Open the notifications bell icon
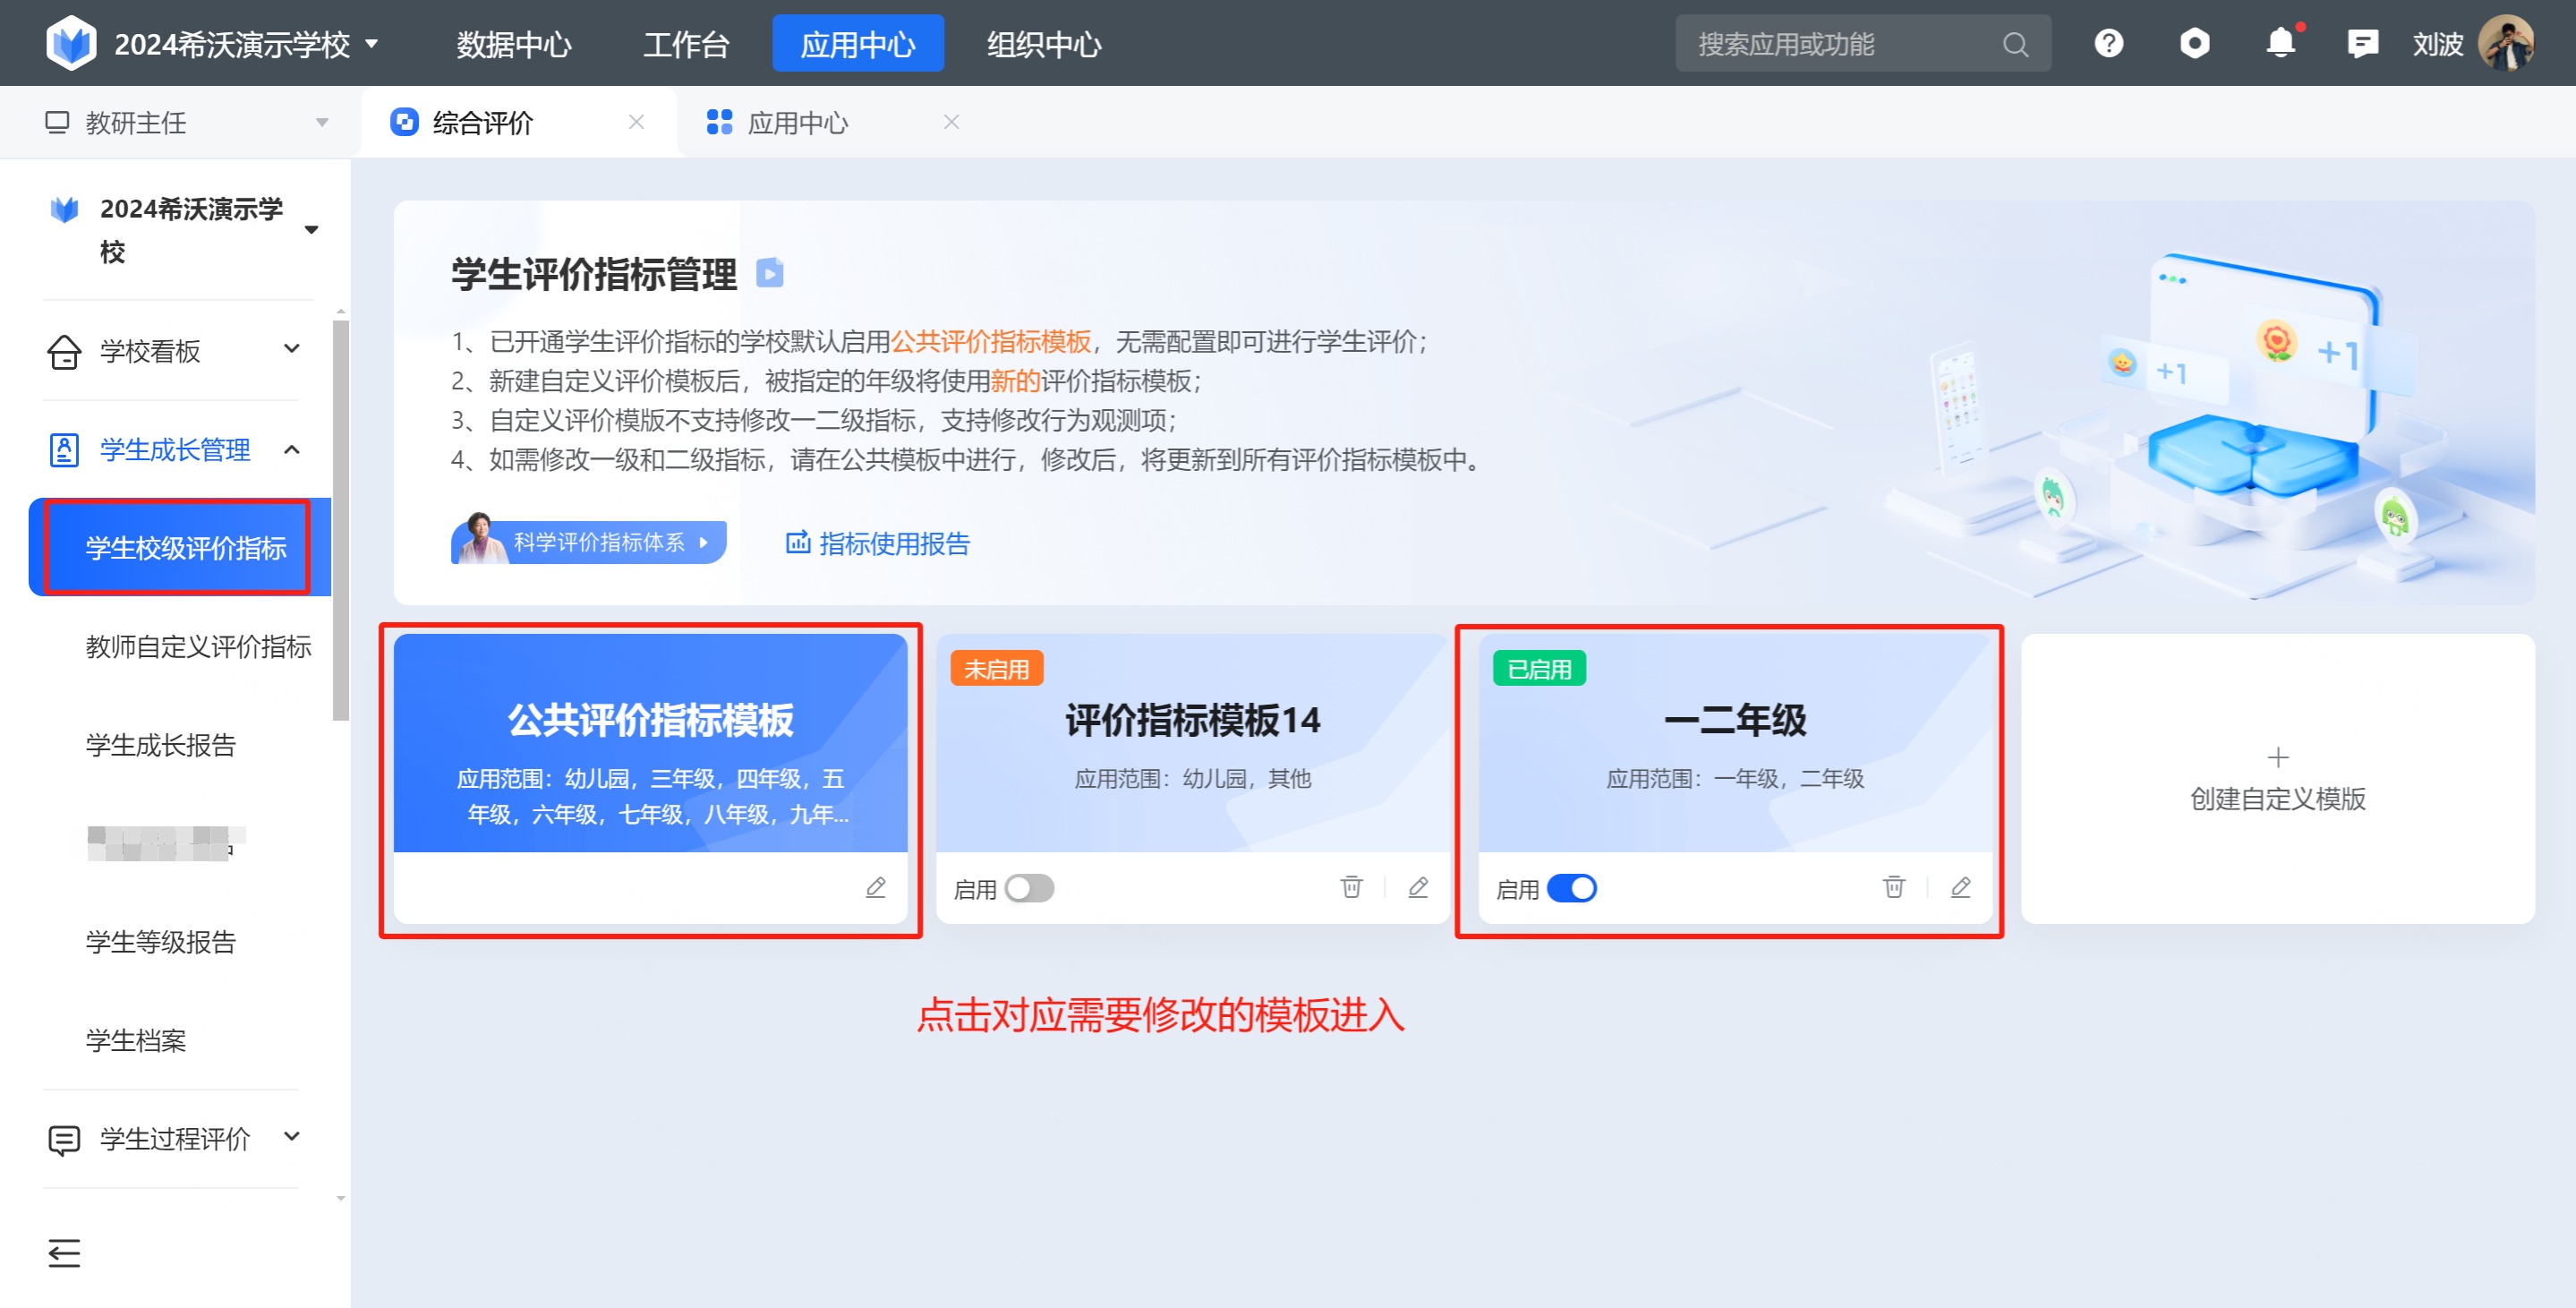2576x1308 pixels. click(2279, 44)
